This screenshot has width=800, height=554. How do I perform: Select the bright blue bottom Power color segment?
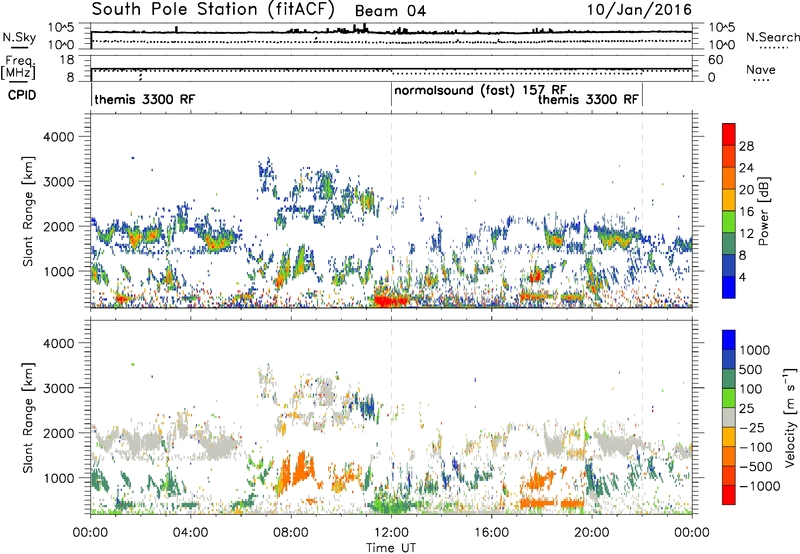[x=729, y=287]
